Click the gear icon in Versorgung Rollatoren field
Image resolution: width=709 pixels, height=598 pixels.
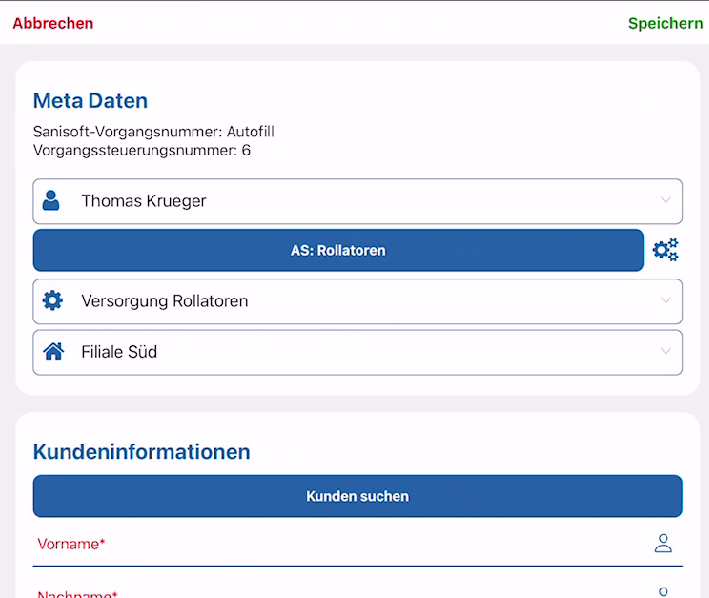52,301
